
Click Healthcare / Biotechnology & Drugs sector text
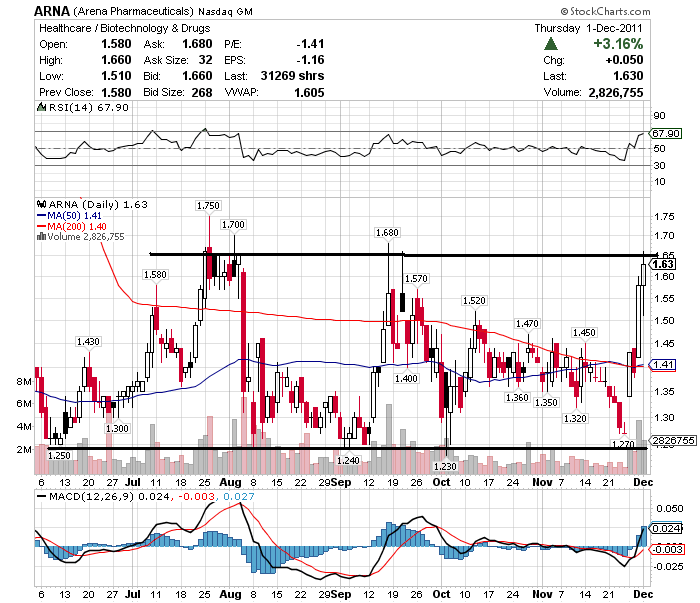coord(125,28)
